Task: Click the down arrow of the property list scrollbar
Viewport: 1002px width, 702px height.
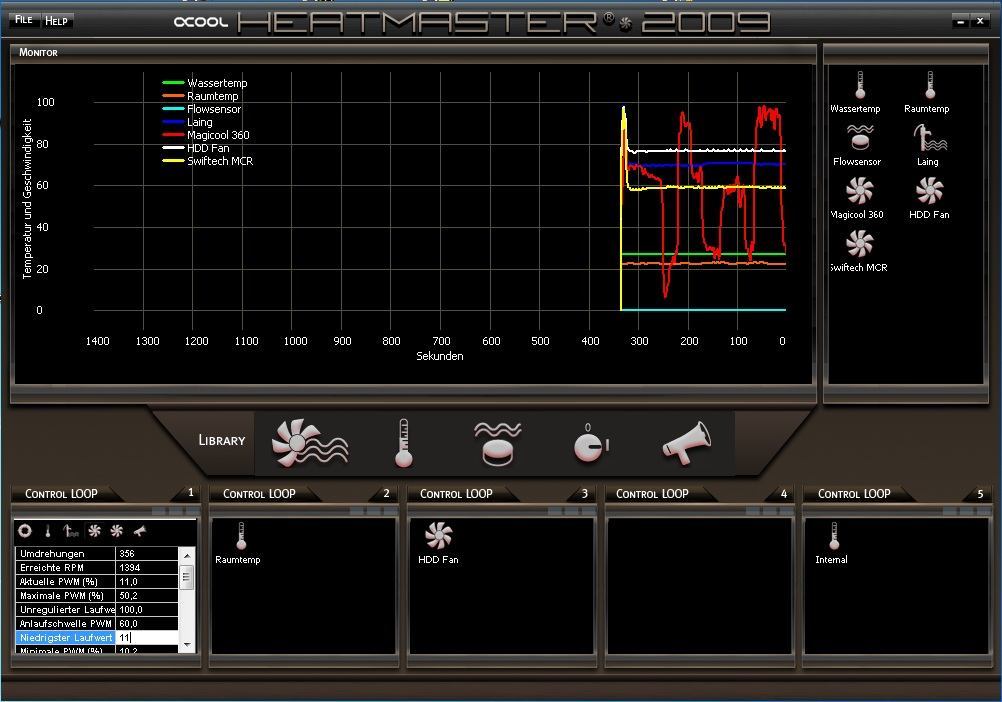Action: pos(187,645)
